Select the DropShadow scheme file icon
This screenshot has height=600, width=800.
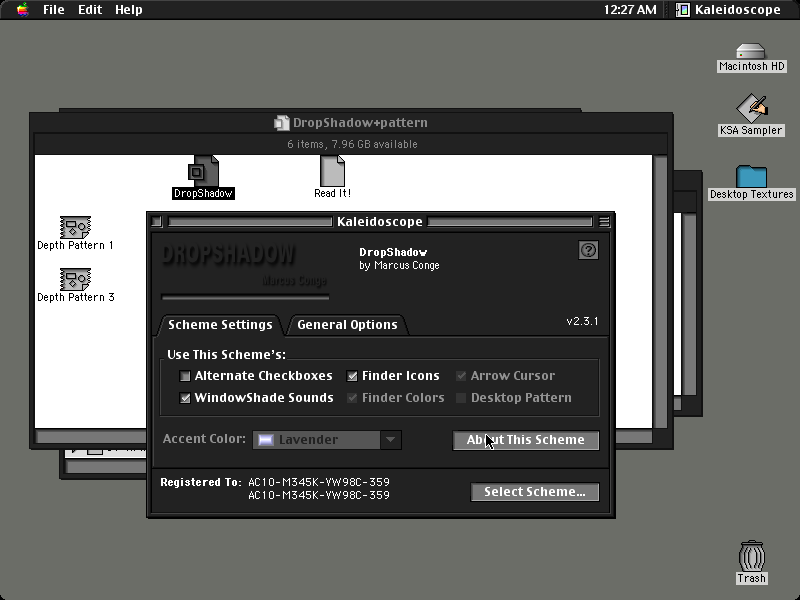[x=203, y=177]
